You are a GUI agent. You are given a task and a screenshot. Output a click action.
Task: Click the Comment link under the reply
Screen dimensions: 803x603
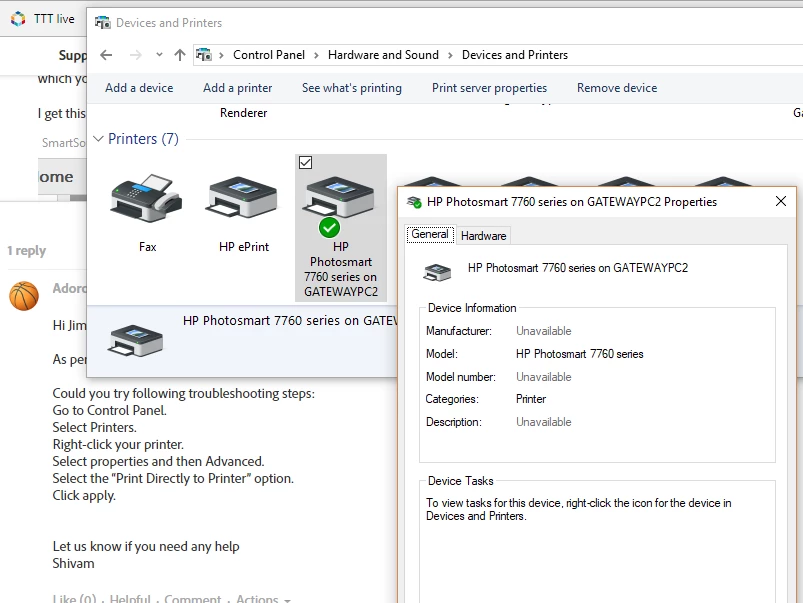193,598
